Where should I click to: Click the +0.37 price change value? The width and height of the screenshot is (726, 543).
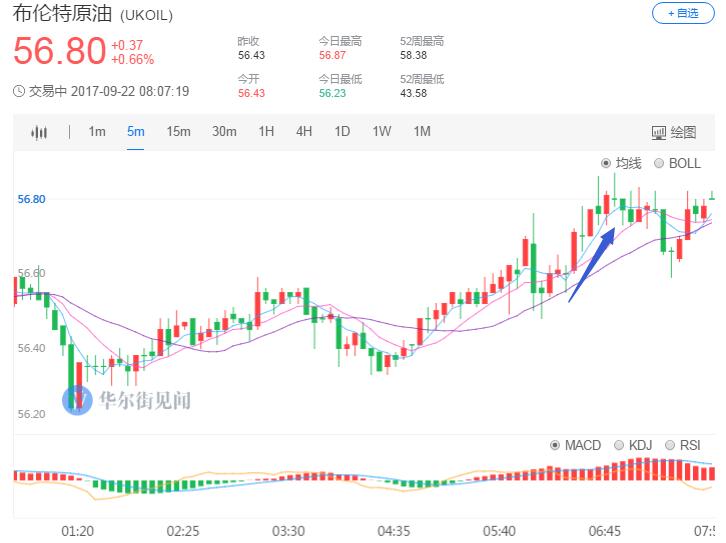tap(127, 45)
